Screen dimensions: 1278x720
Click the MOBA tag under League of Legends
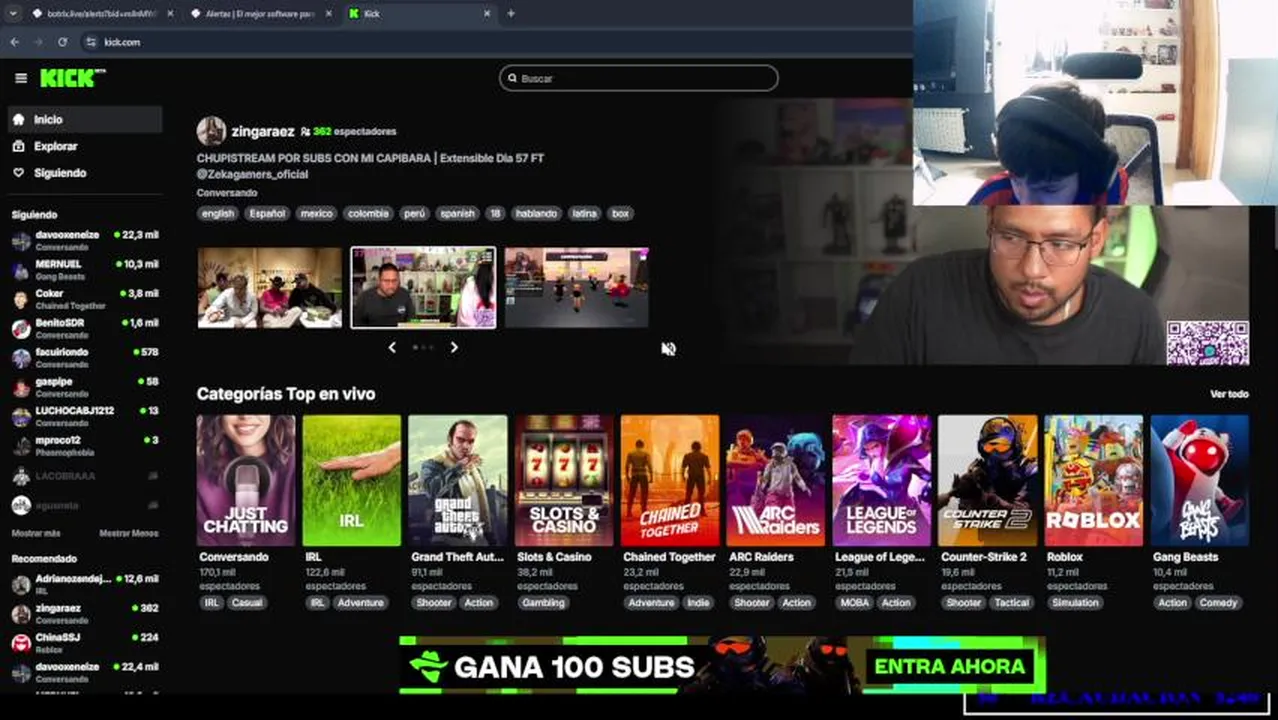pyautogui.click(x=855, y=603)
